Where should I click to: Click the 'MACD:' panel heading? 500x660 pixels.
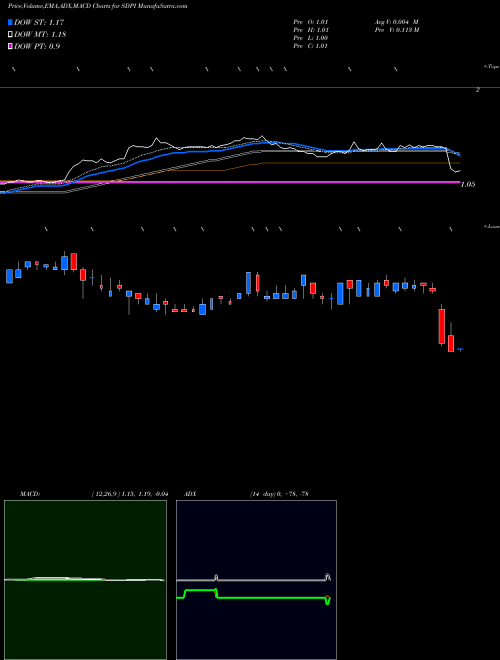point(30,494)
